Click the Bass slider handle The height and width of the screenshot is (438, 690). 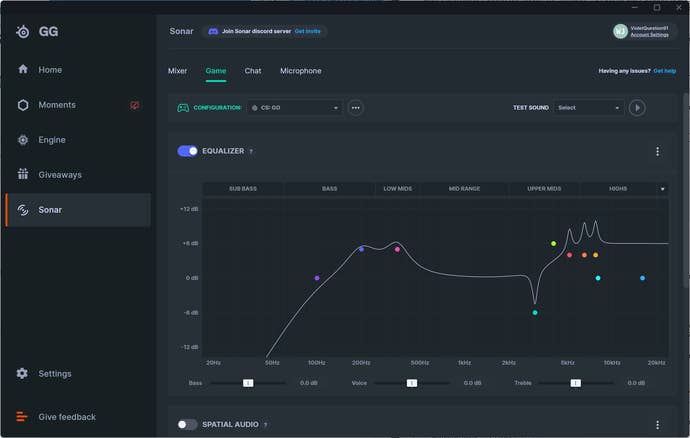coord(248,383)
